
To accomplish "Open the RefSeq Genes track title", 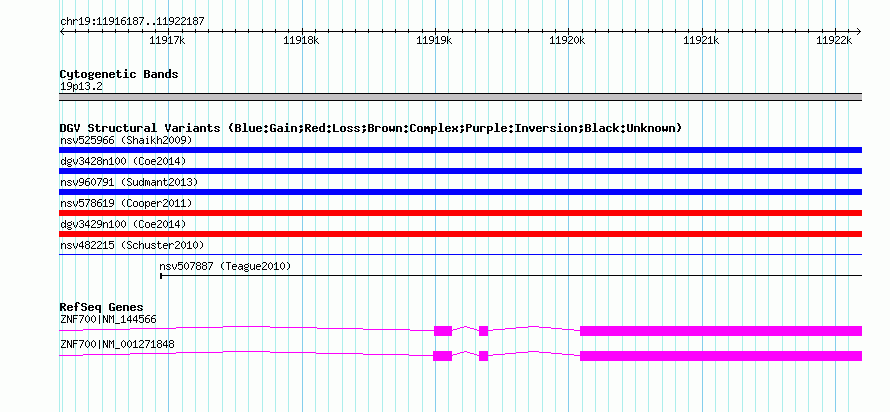I will (x=102, y=308).
